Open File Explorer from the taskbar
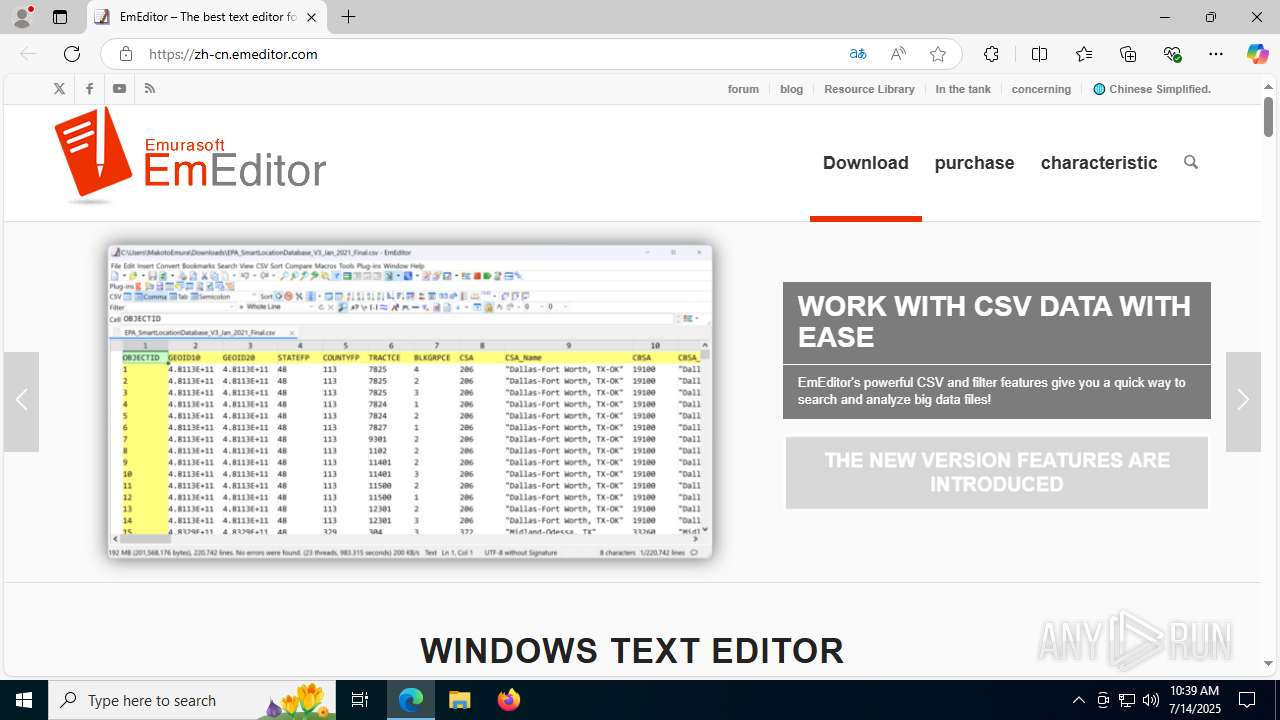Screen dimensions: 1280x720 460,700
